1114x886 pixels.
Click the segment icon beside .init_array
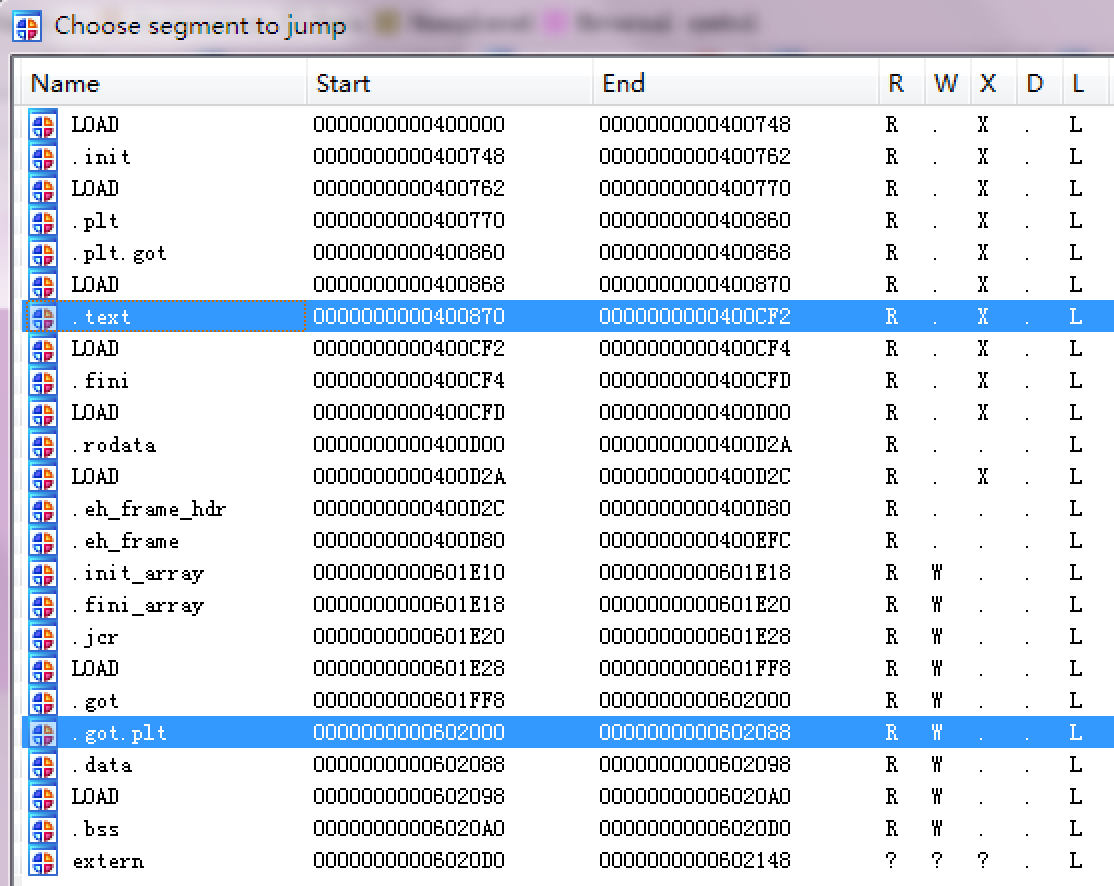(x=43, y=573)
